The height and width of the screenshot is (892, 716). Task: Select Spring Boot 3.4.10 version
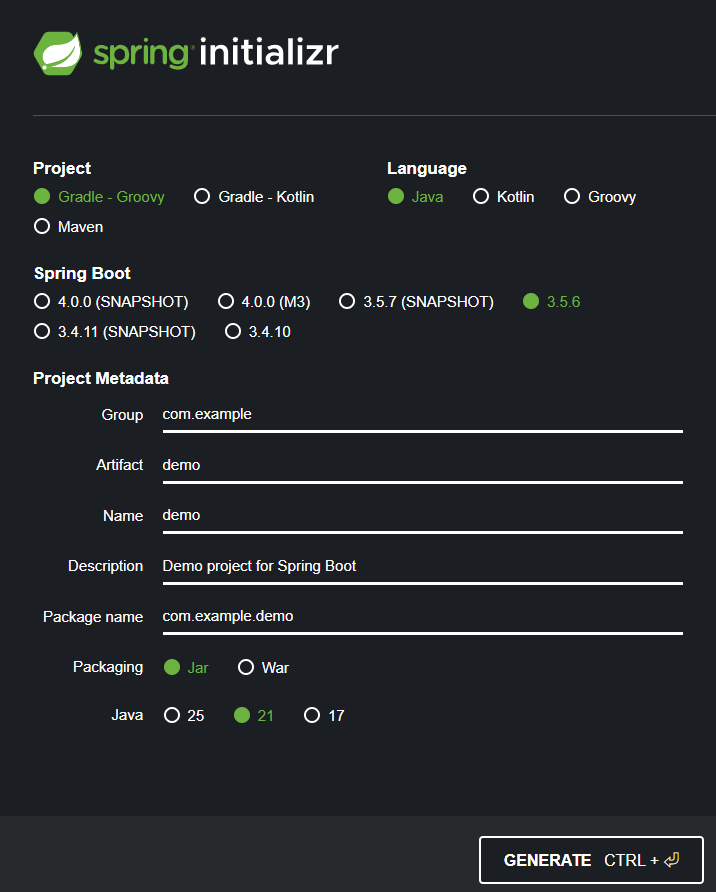coord(258,332)
